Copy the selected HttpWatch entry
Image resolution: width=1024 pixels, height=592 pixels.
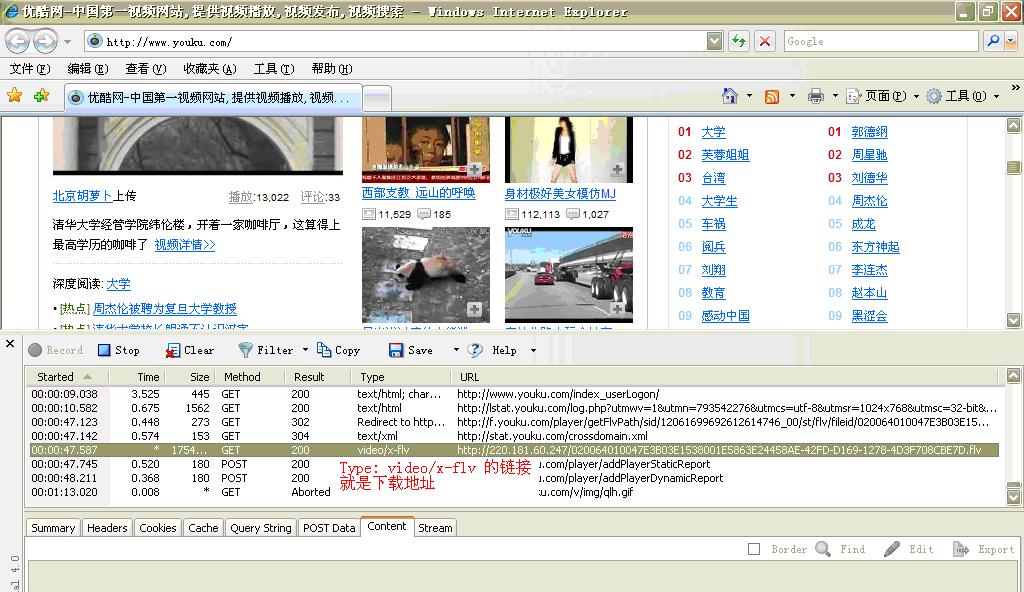(338, 350)
